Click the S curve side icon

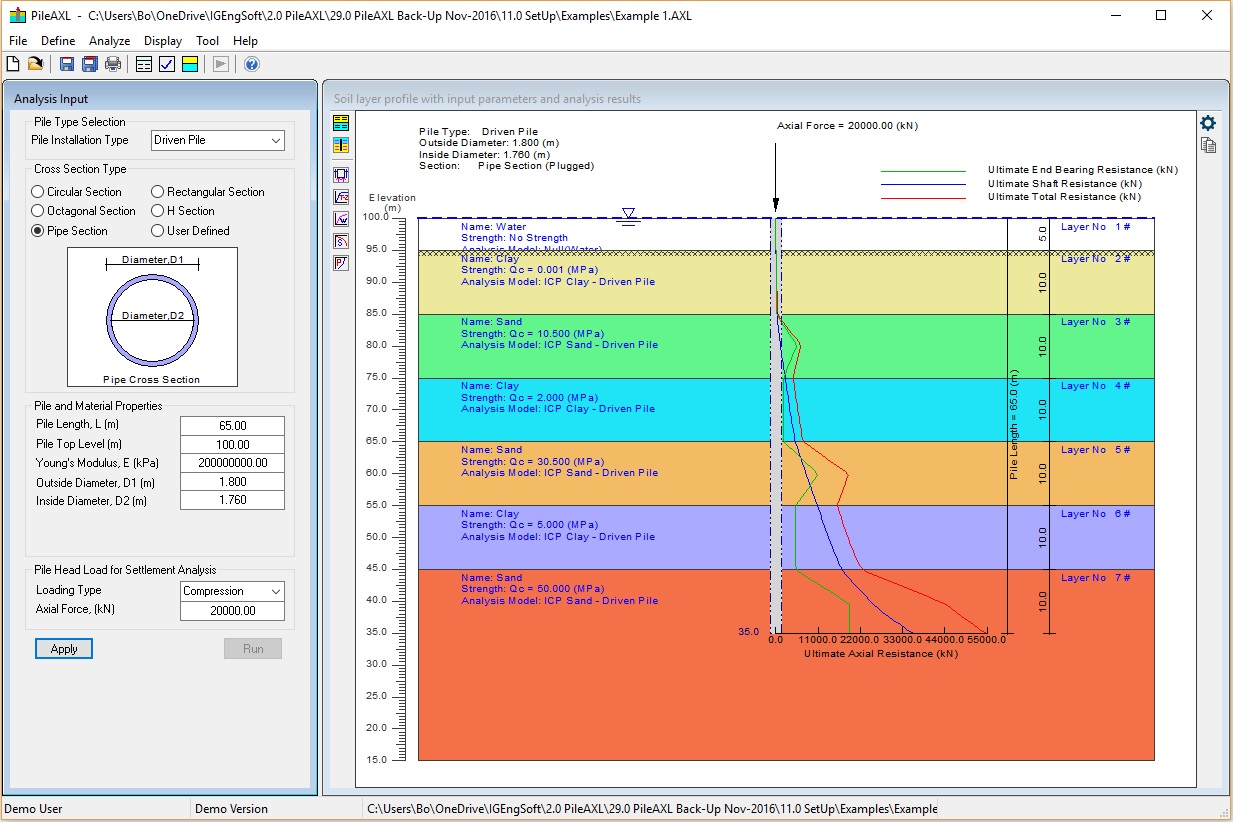point(342,240)
